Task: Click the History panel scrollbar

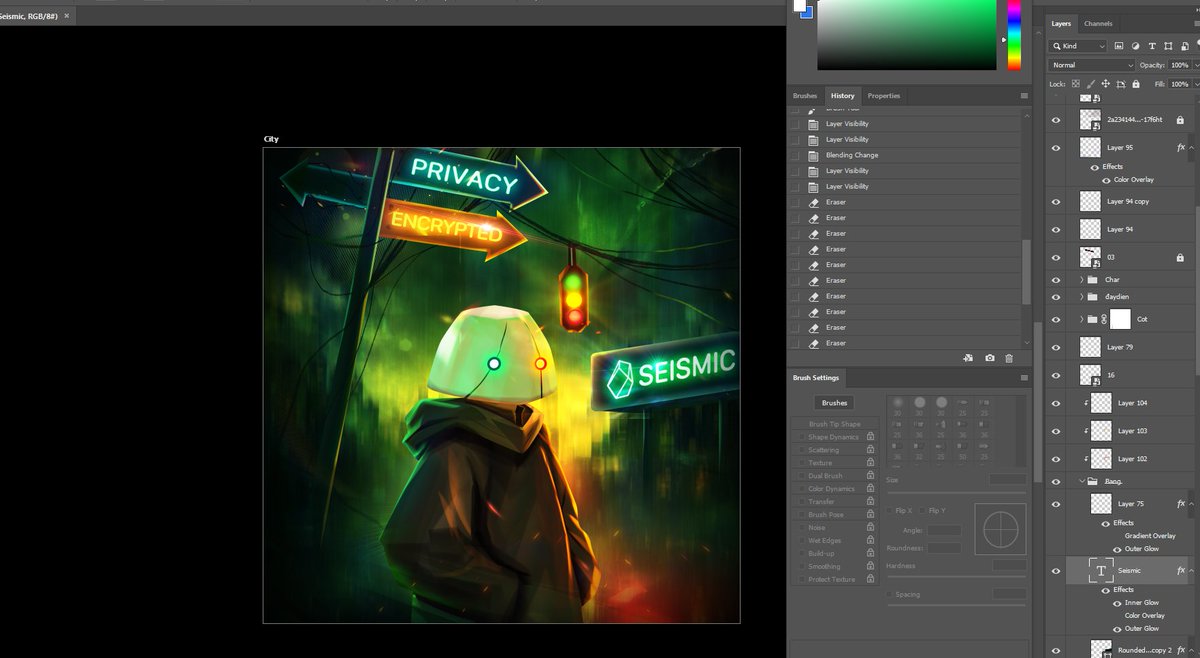Action: (1026, 271)
